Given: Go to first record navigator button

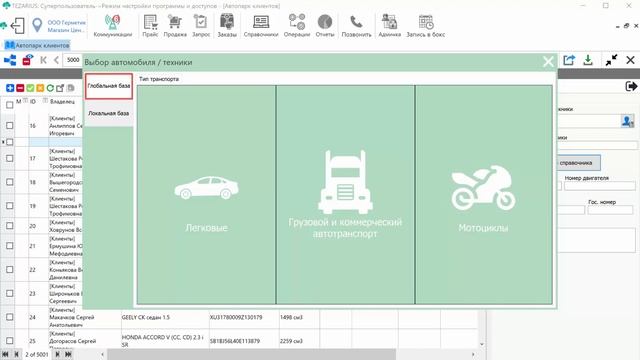Looking at the screenshot, I should (x=5, y=354).
